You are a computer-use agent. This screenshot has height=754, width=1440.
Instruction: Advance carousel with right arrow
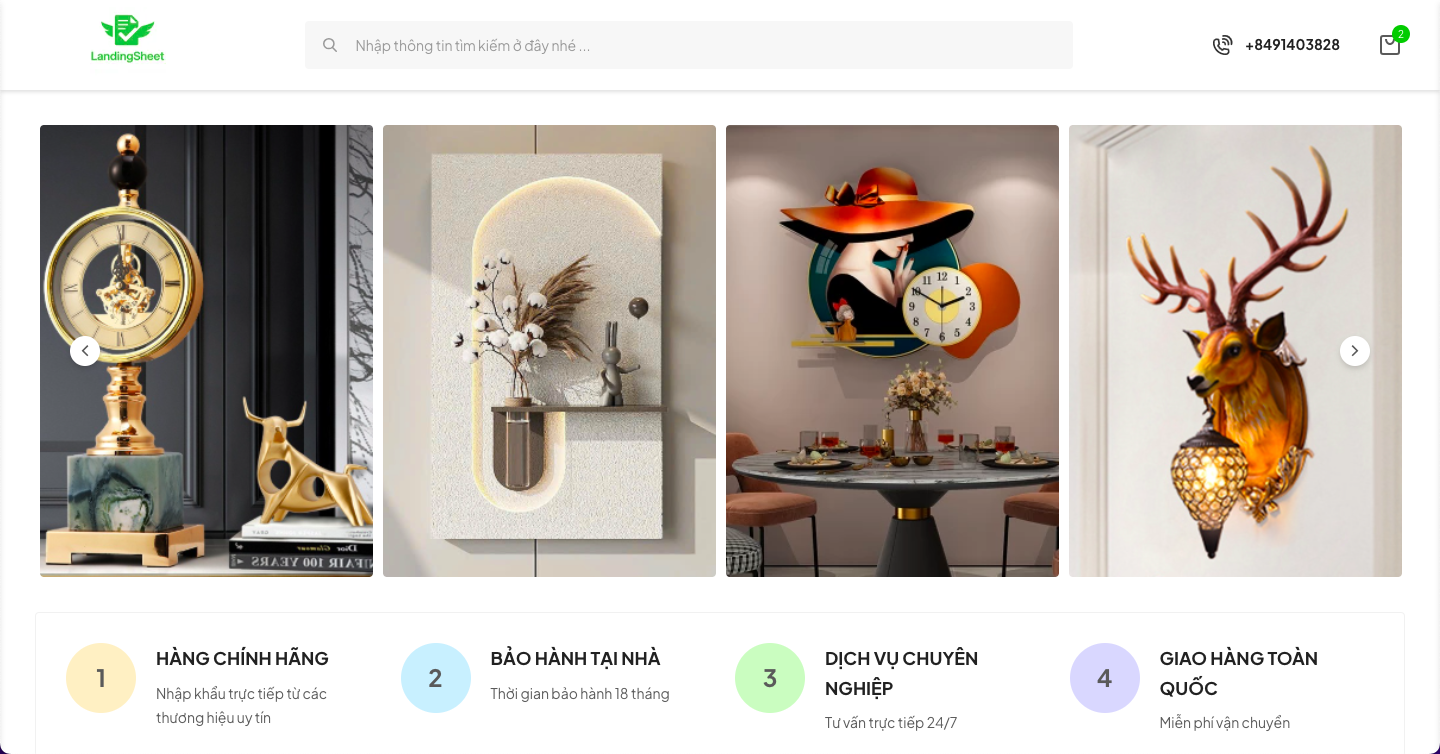[x=1355, y=351]
